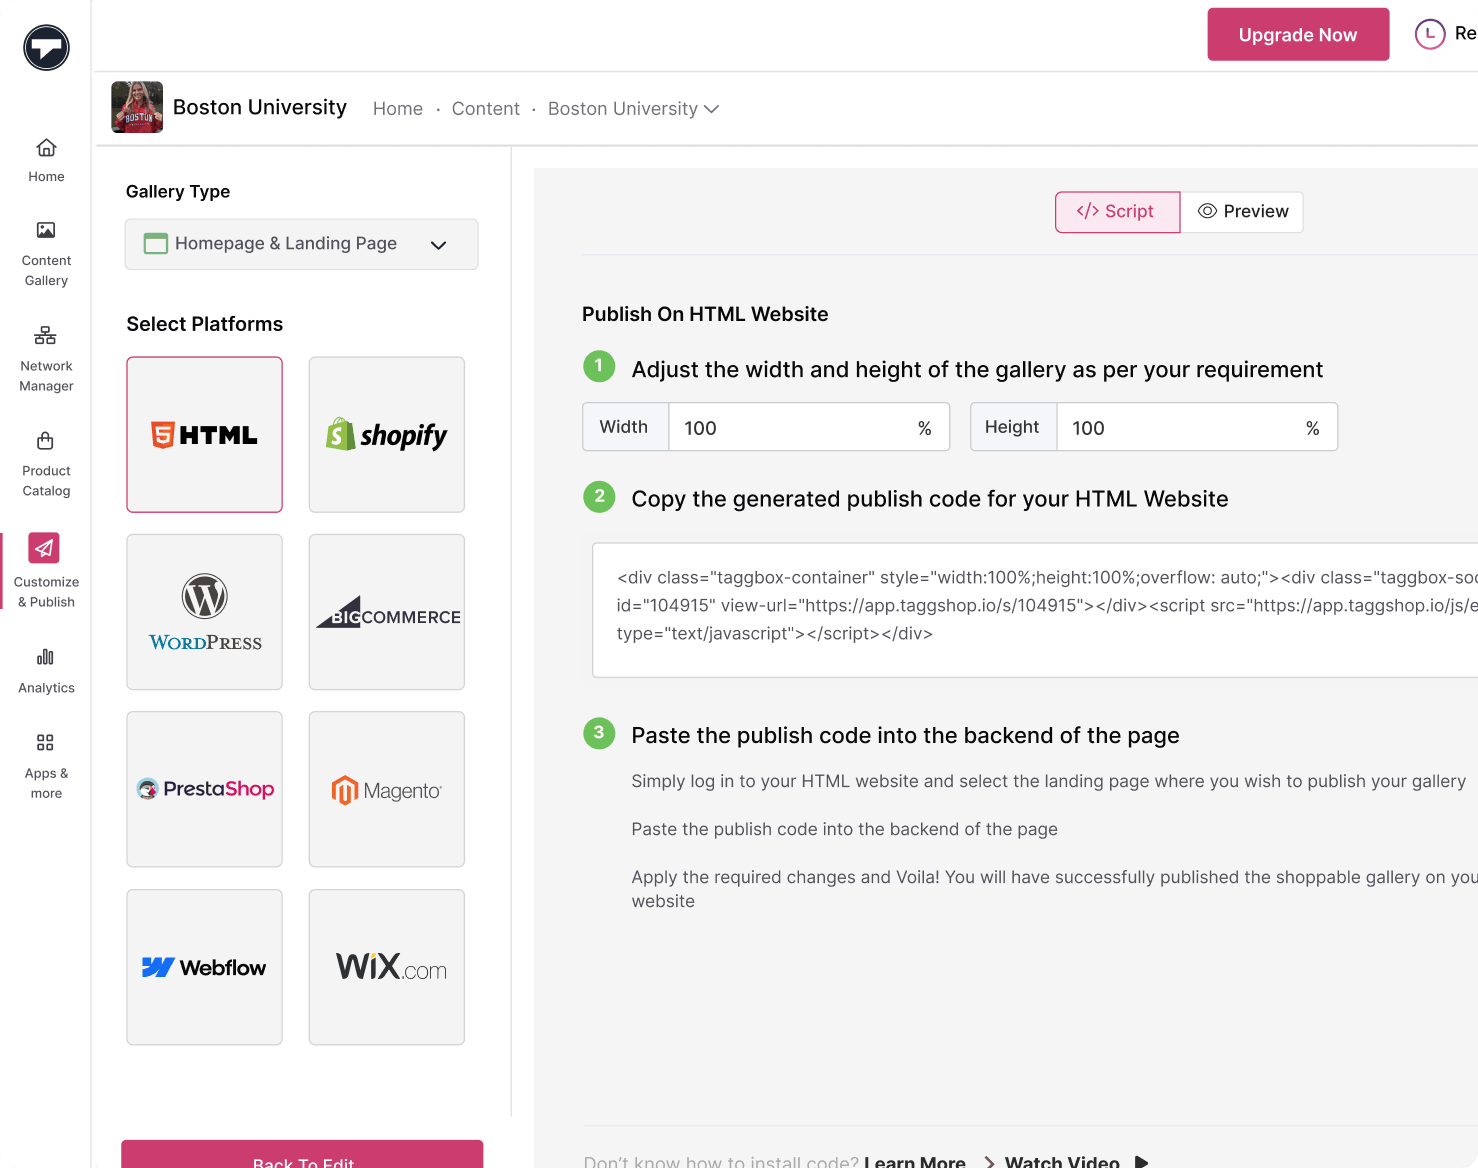
Task: Click the 'Select Platforms' heading
Action: click(x=205, y=324)
